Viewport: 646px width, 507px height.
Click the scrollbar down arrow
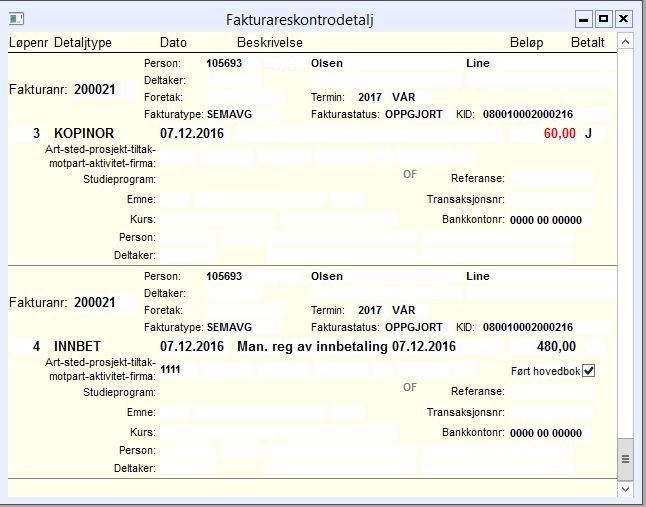[625, 489]
